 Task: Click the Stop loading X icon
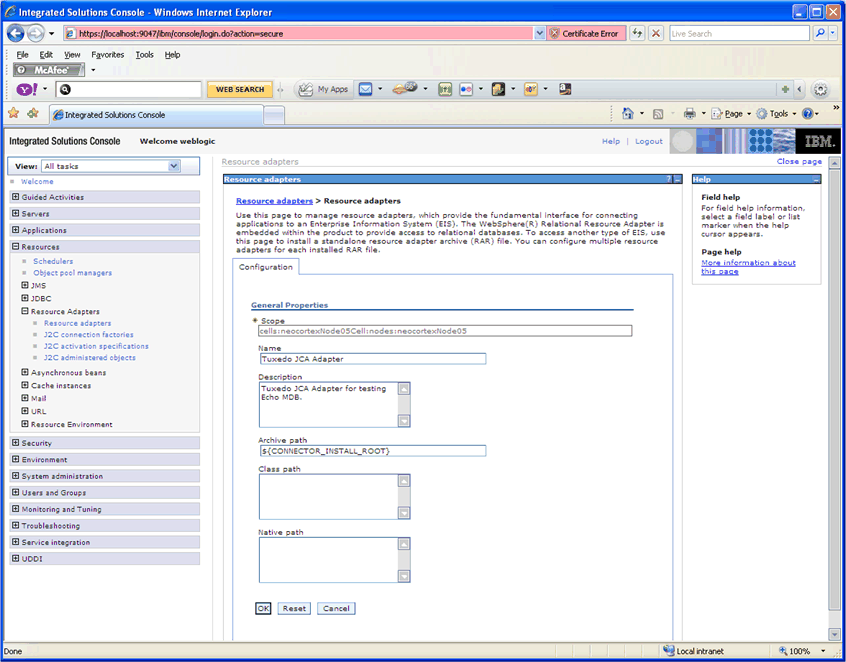pyautogui.click(x=656, y=33)
